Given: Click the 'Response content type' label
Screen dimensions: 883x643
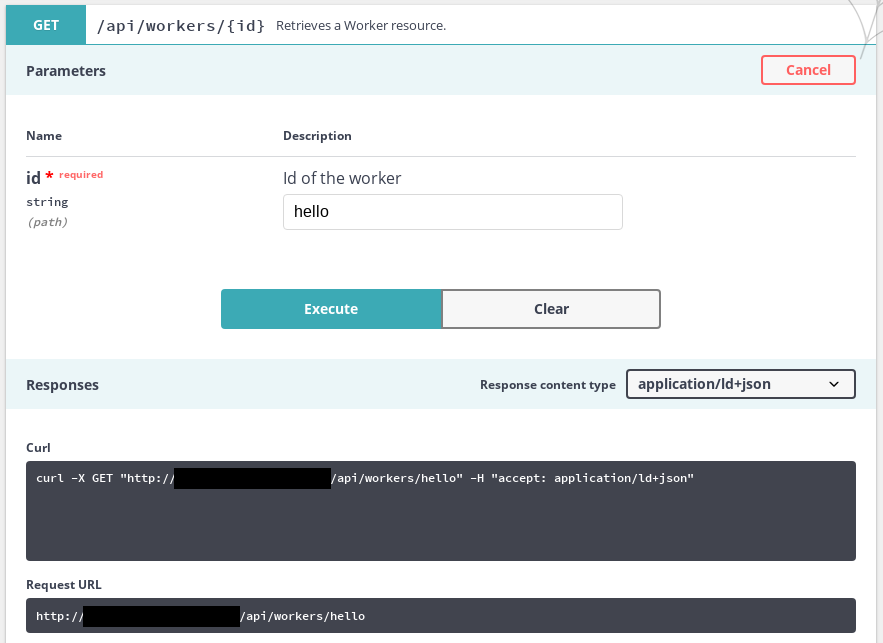Looking at the screenshot, I should (548, 385).
